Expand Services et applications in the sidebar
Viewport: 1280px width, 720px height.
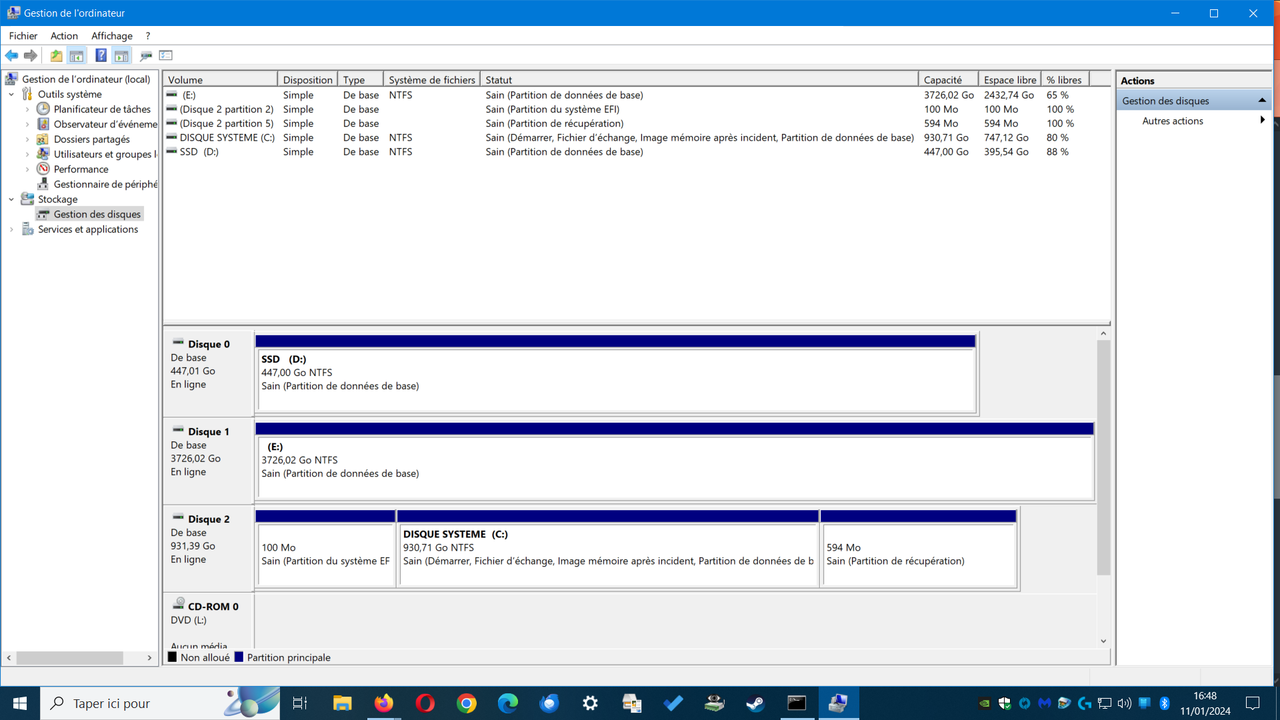pos(11,229)
